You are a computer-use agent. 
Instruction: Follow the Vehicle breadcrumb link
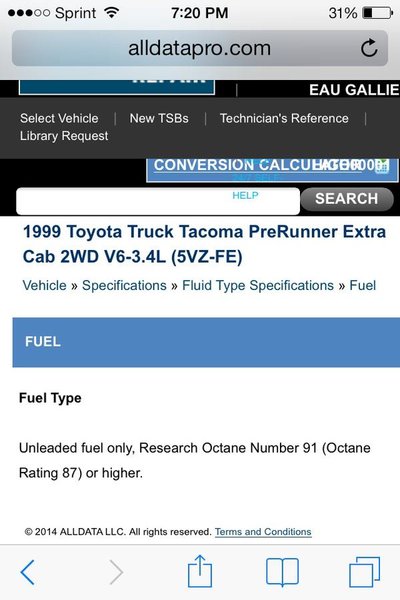click(44, 285)
